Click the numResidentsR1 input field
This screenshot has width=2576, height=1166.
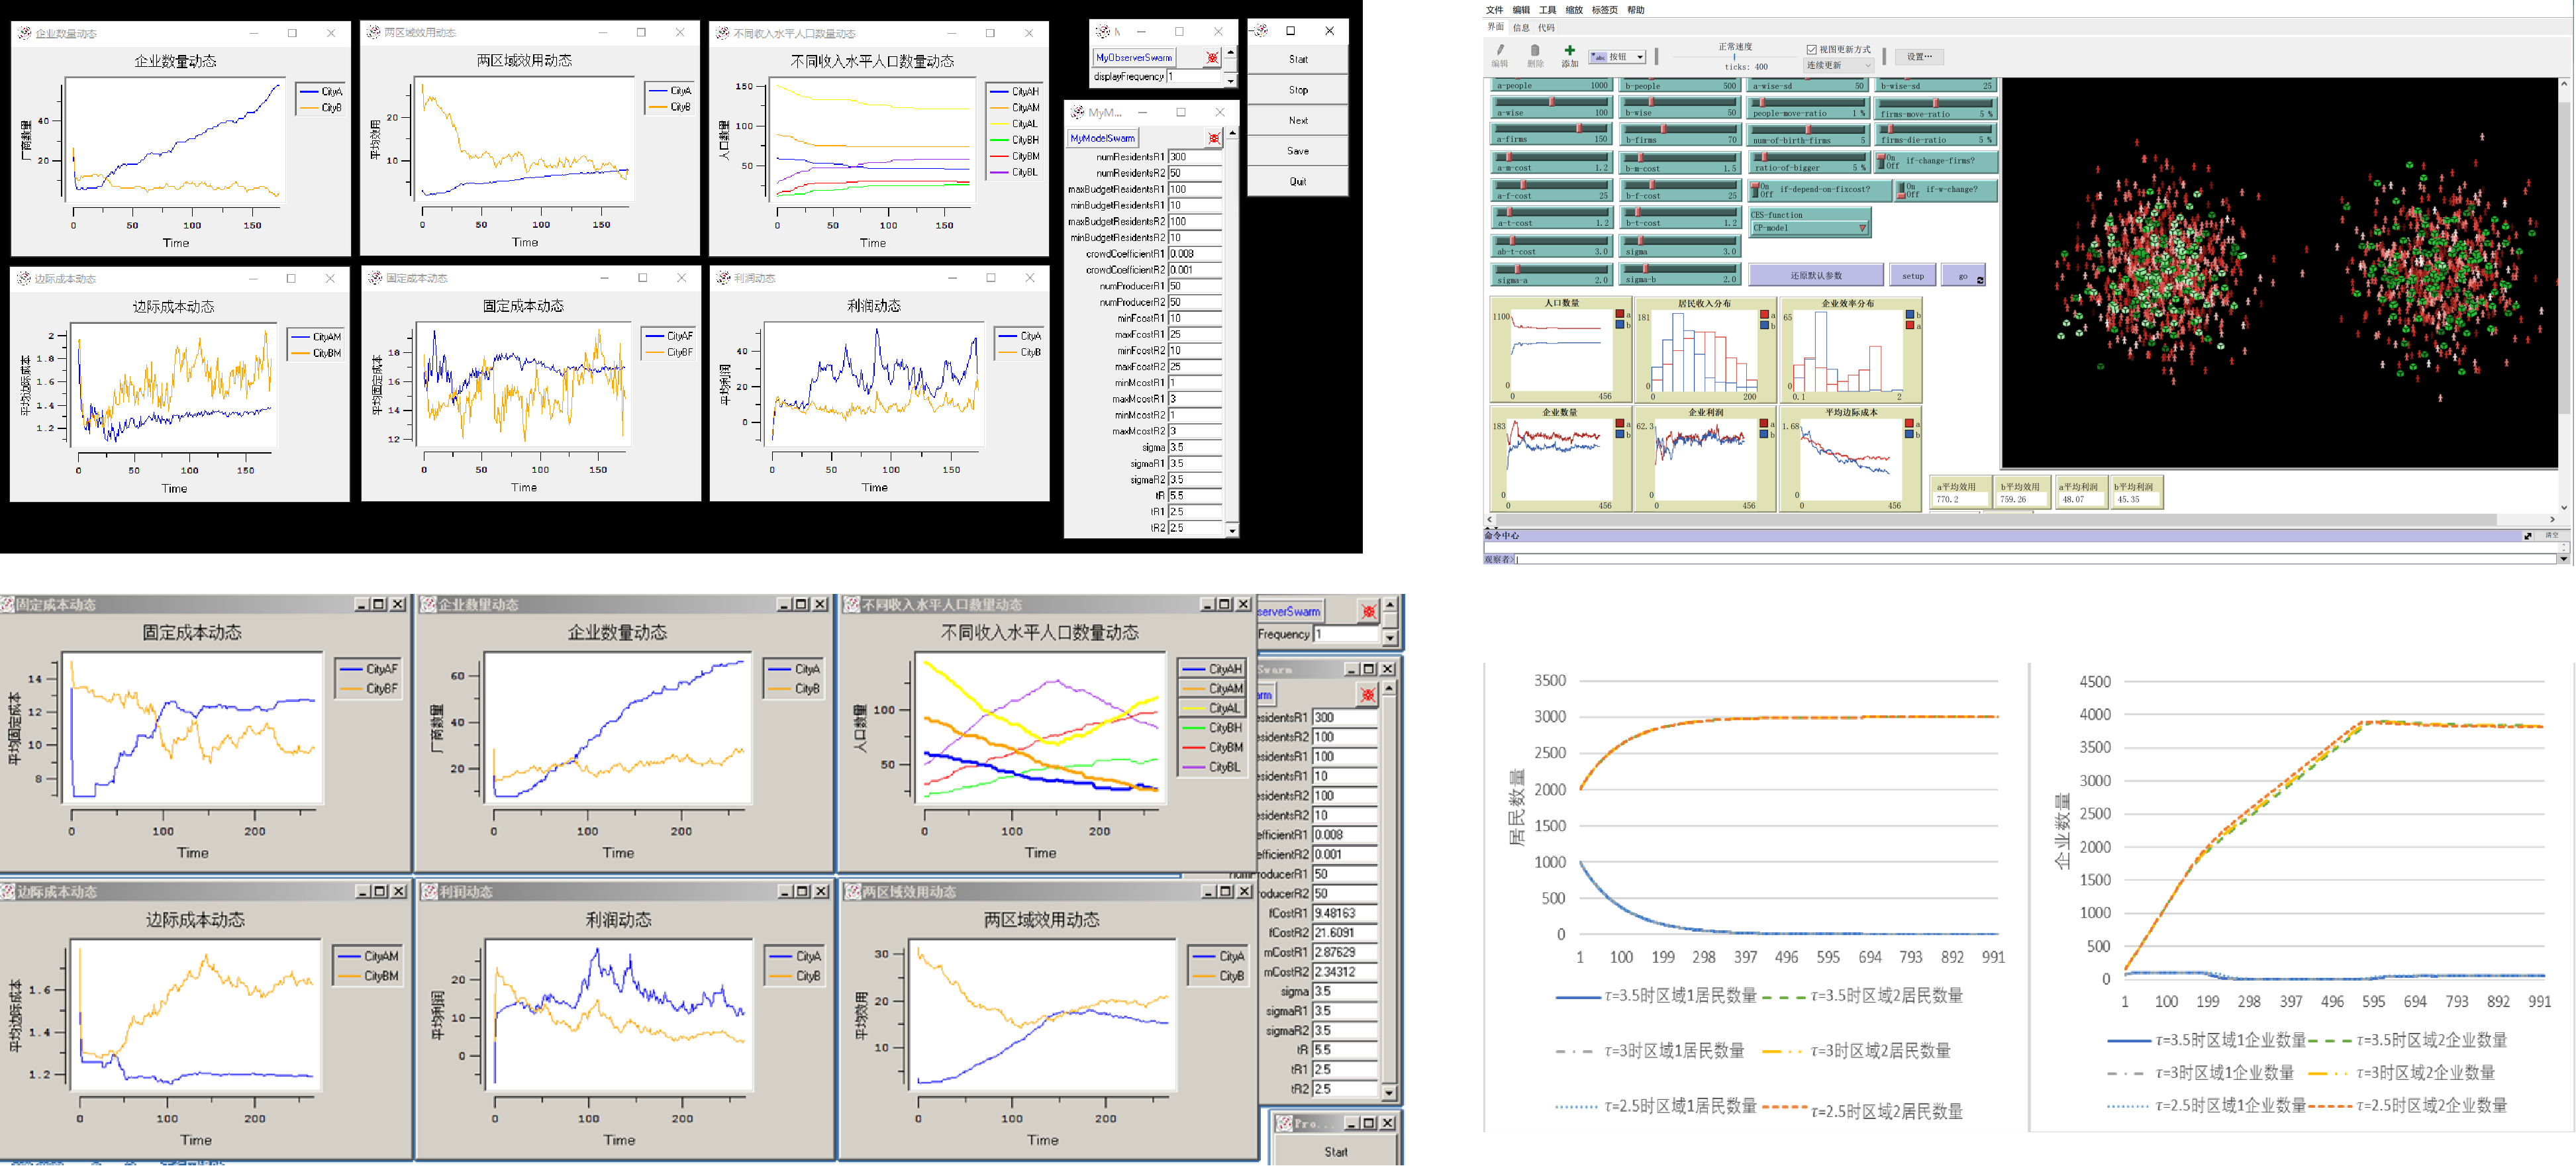1194,157
